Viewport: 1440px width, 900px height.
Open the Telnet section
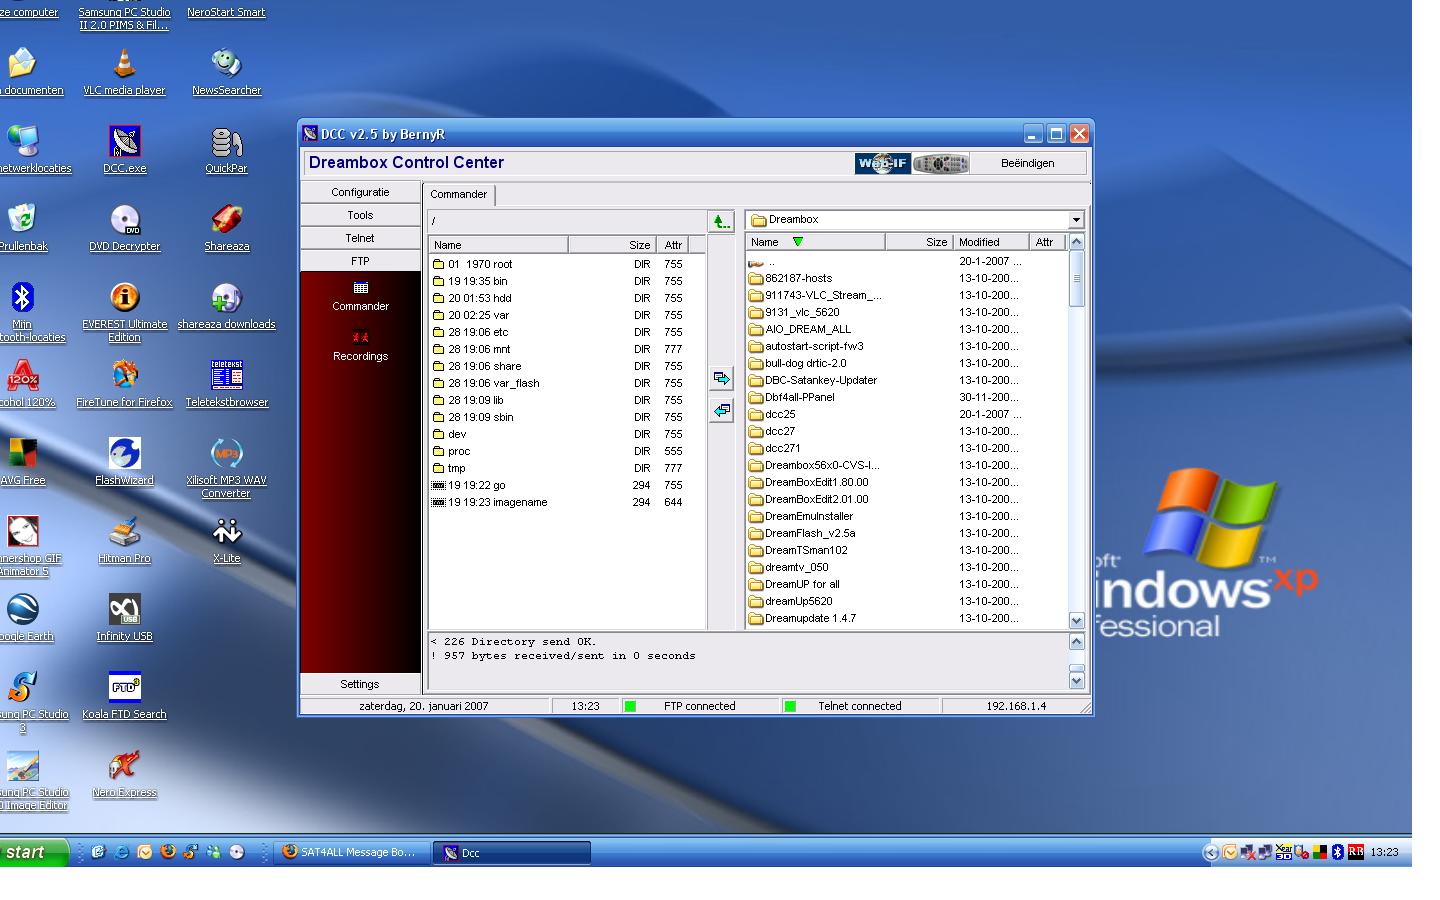[360, 238]
